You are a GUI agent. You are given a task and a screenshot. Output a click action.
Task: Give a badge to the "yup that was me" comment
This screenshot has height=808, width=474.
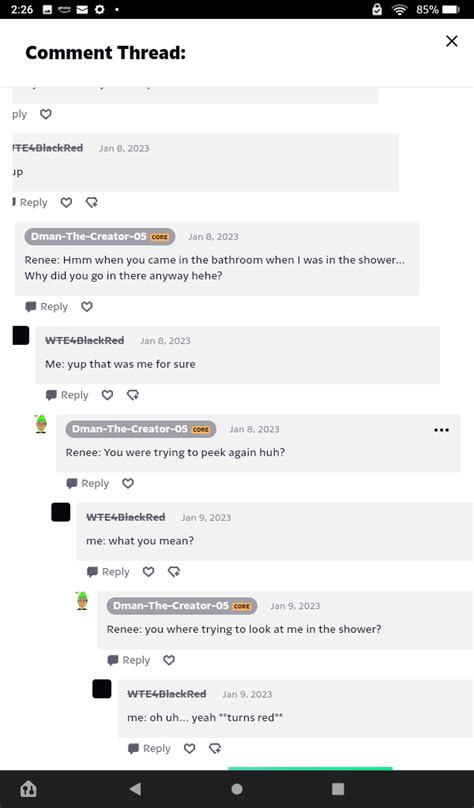pyautogui.click(x=133, y=395)
